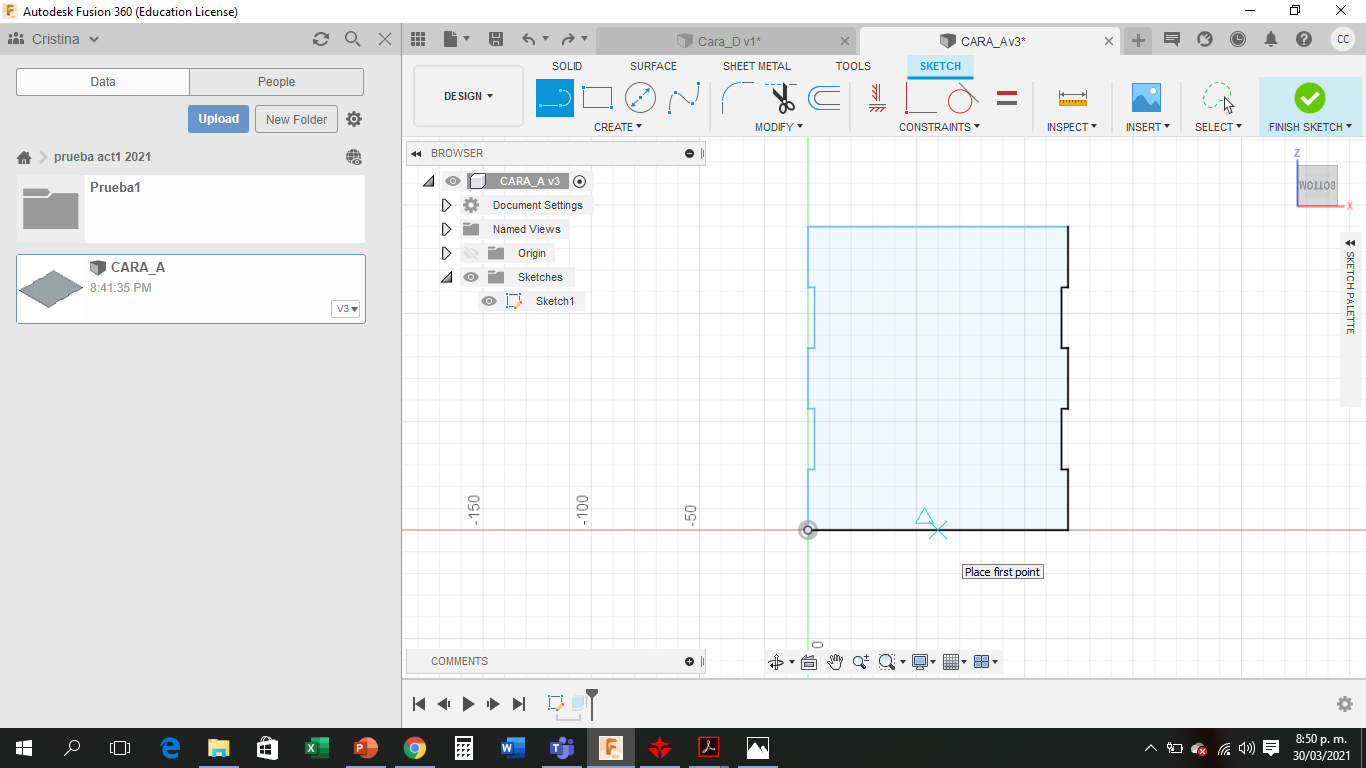Apply the Tangent constraint

click(962, 98)
